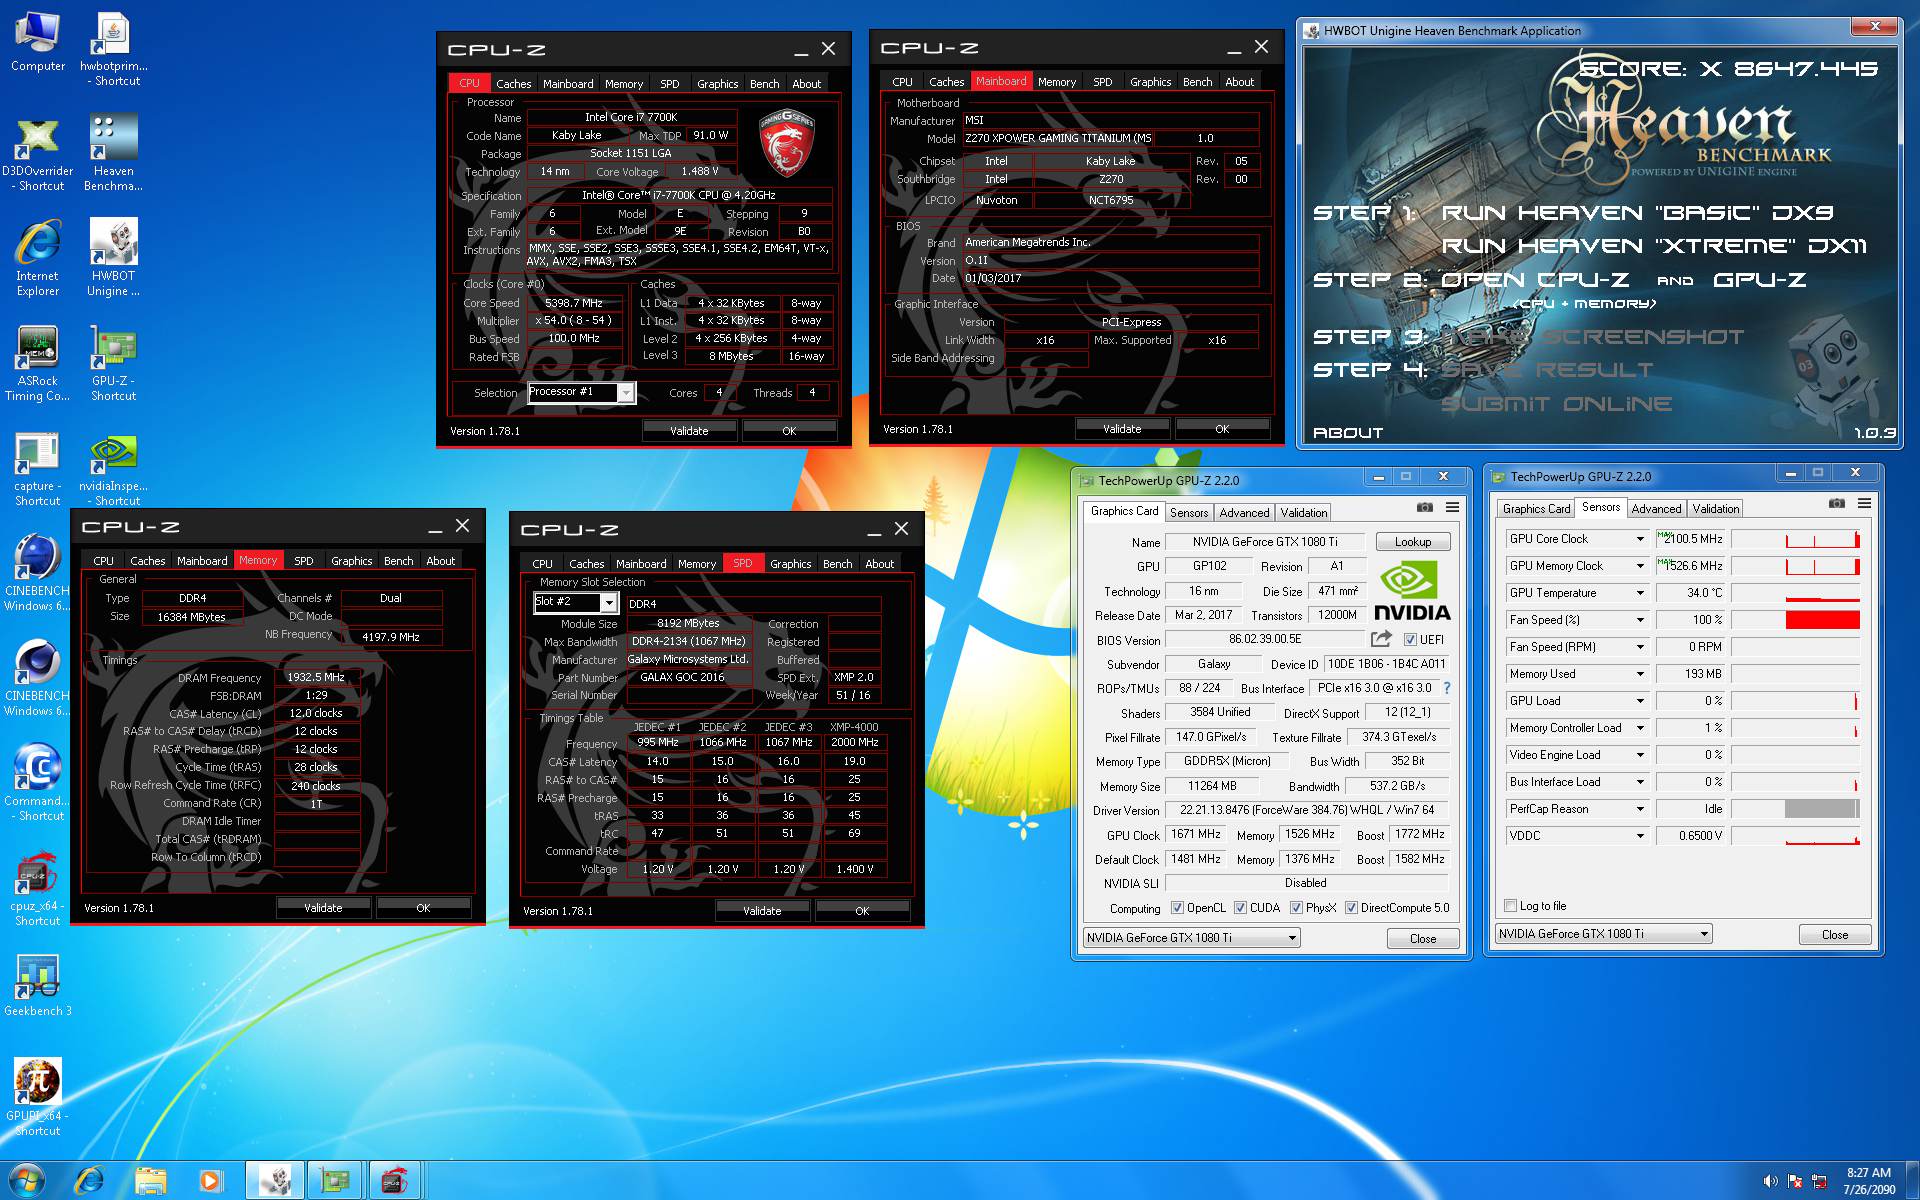Open hamburger menu in GPU-Z Sensors window
The height and width of the screenshot is (1200, 1920).
pyautogui.click(x=1864, y=504)
